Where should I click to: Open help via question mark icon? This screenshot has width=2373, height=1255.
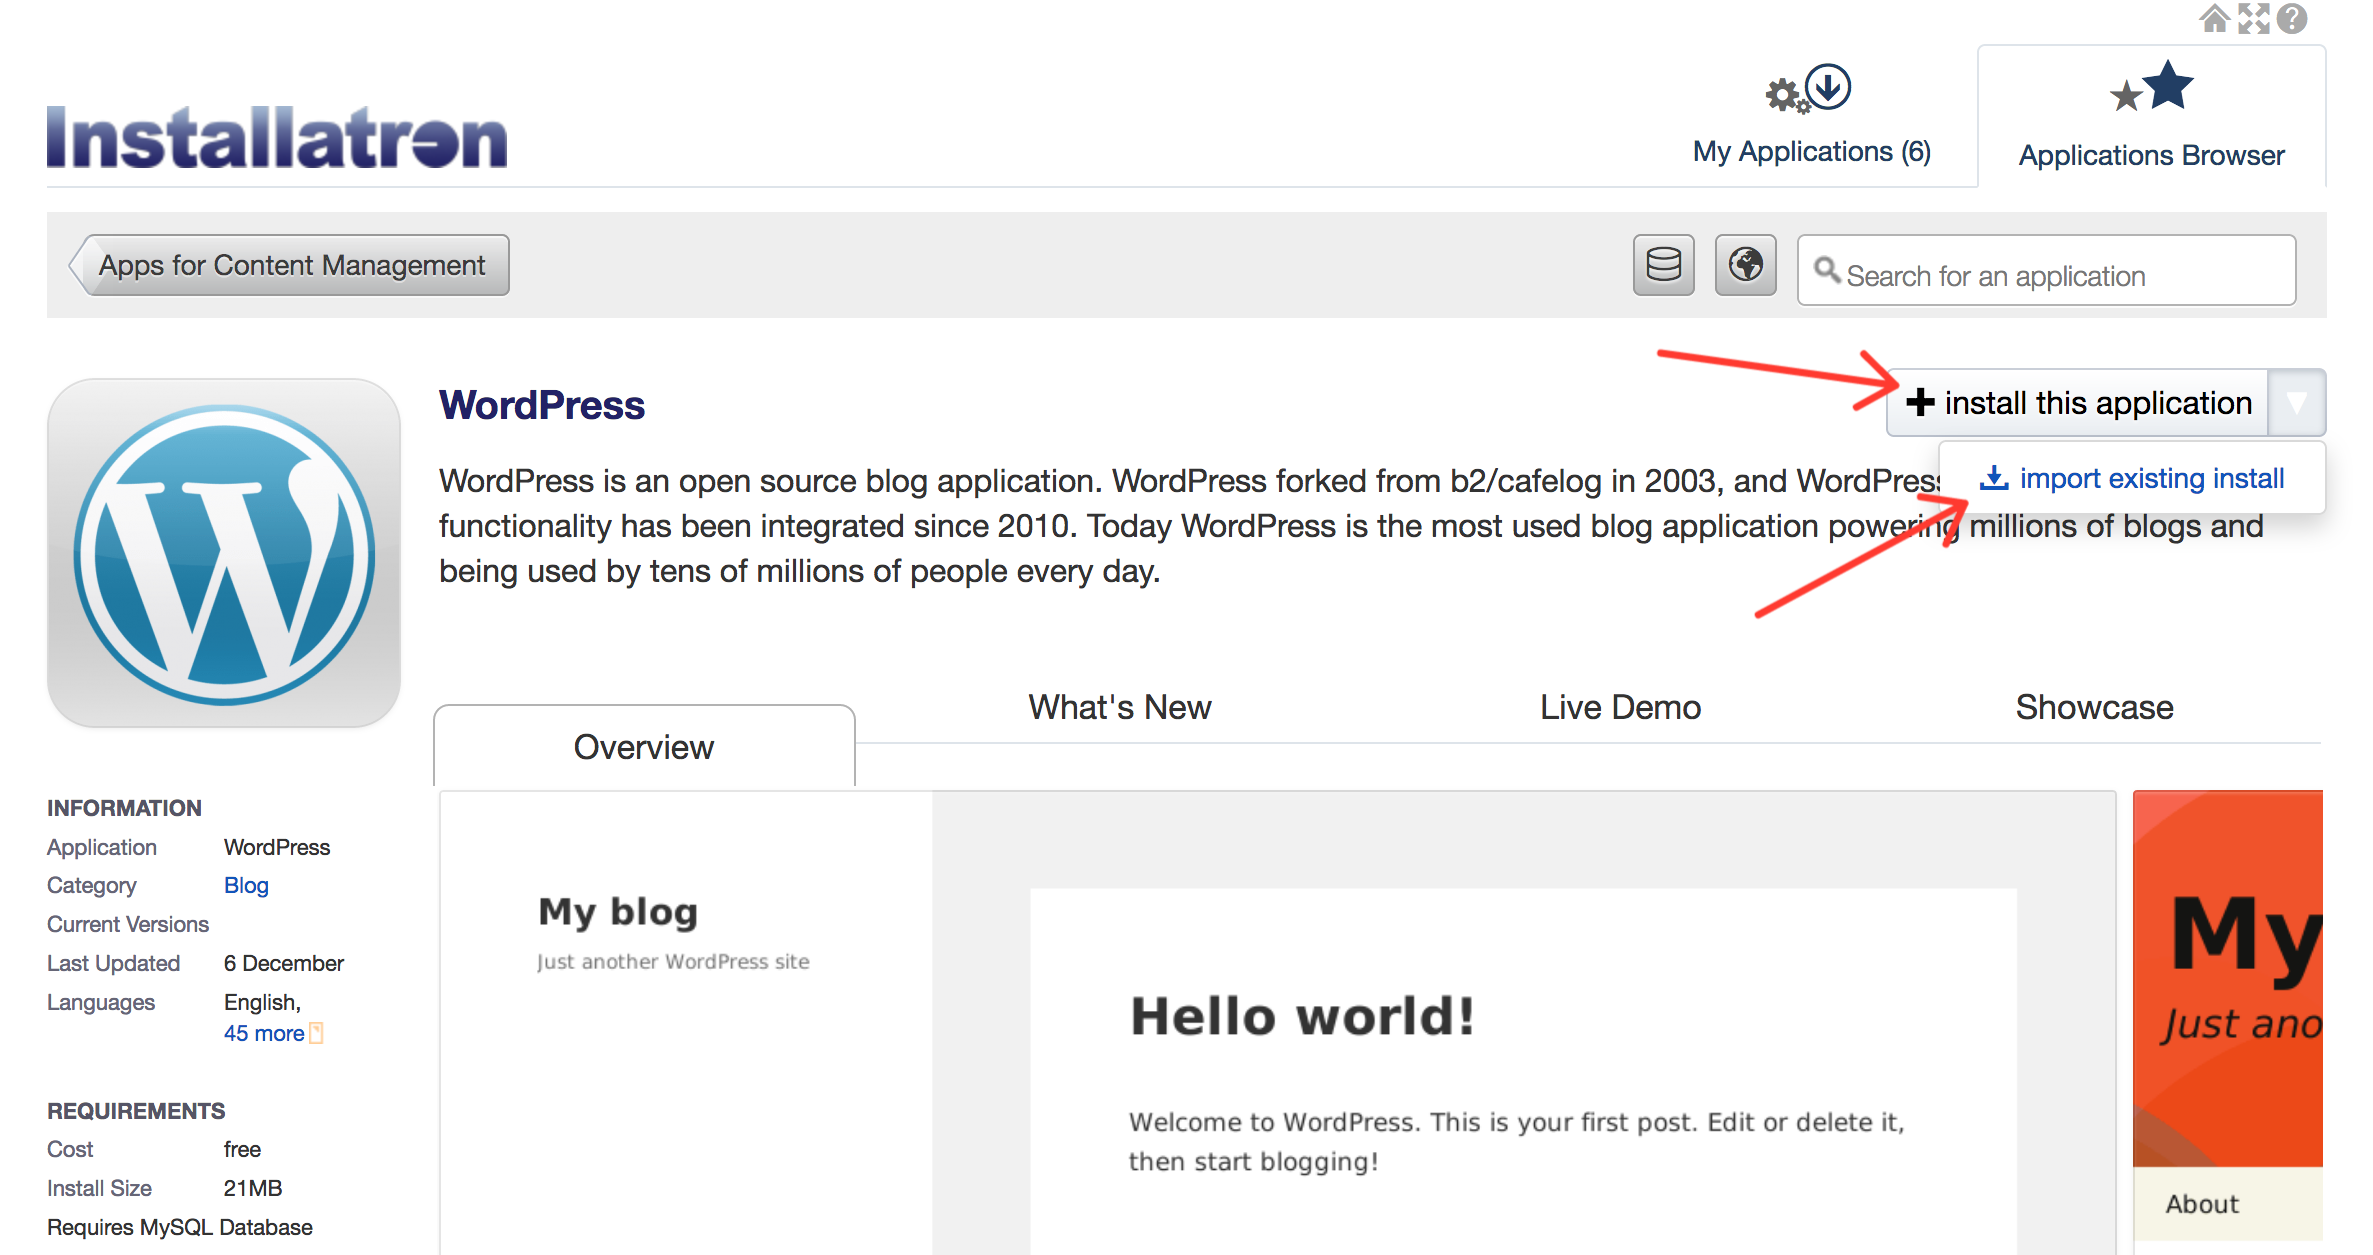point(2292,18)
